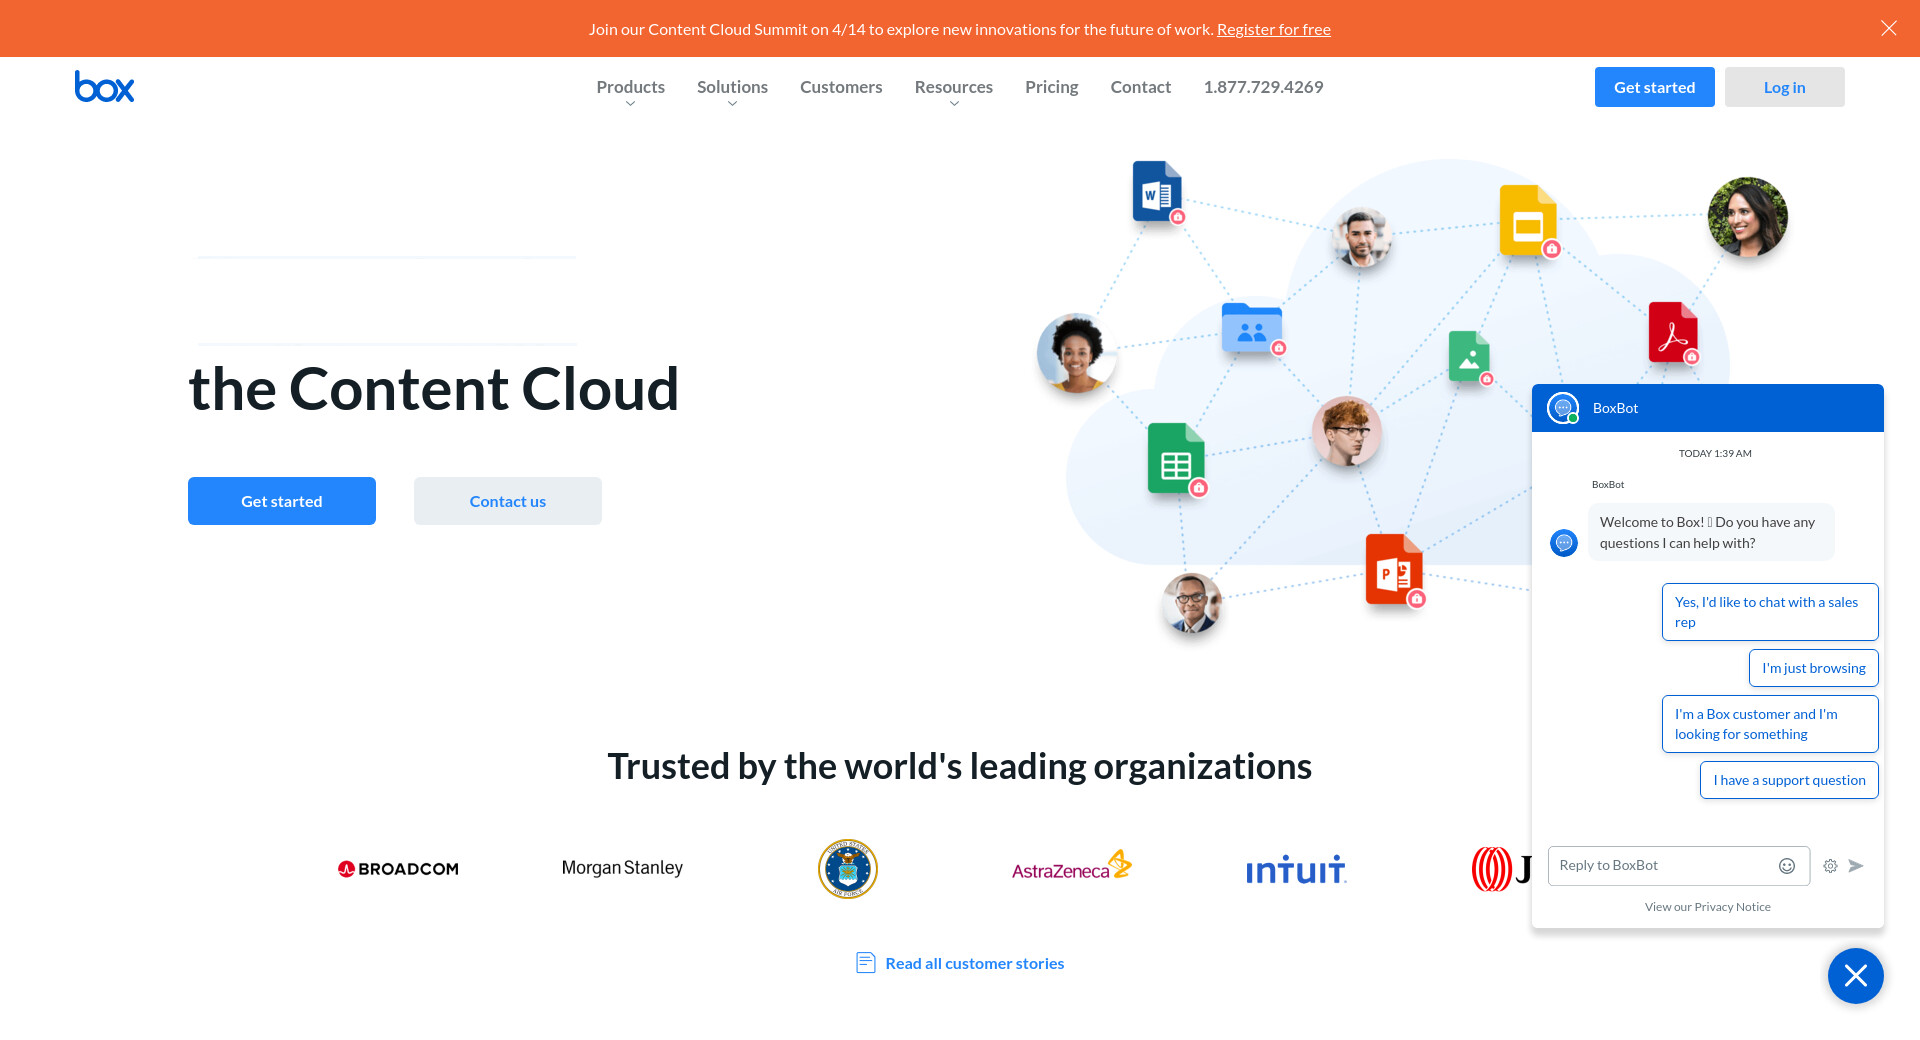Viewport: 1920px width, 1040px height.
Task: Click the Log in button
Action: [1784, 87]
